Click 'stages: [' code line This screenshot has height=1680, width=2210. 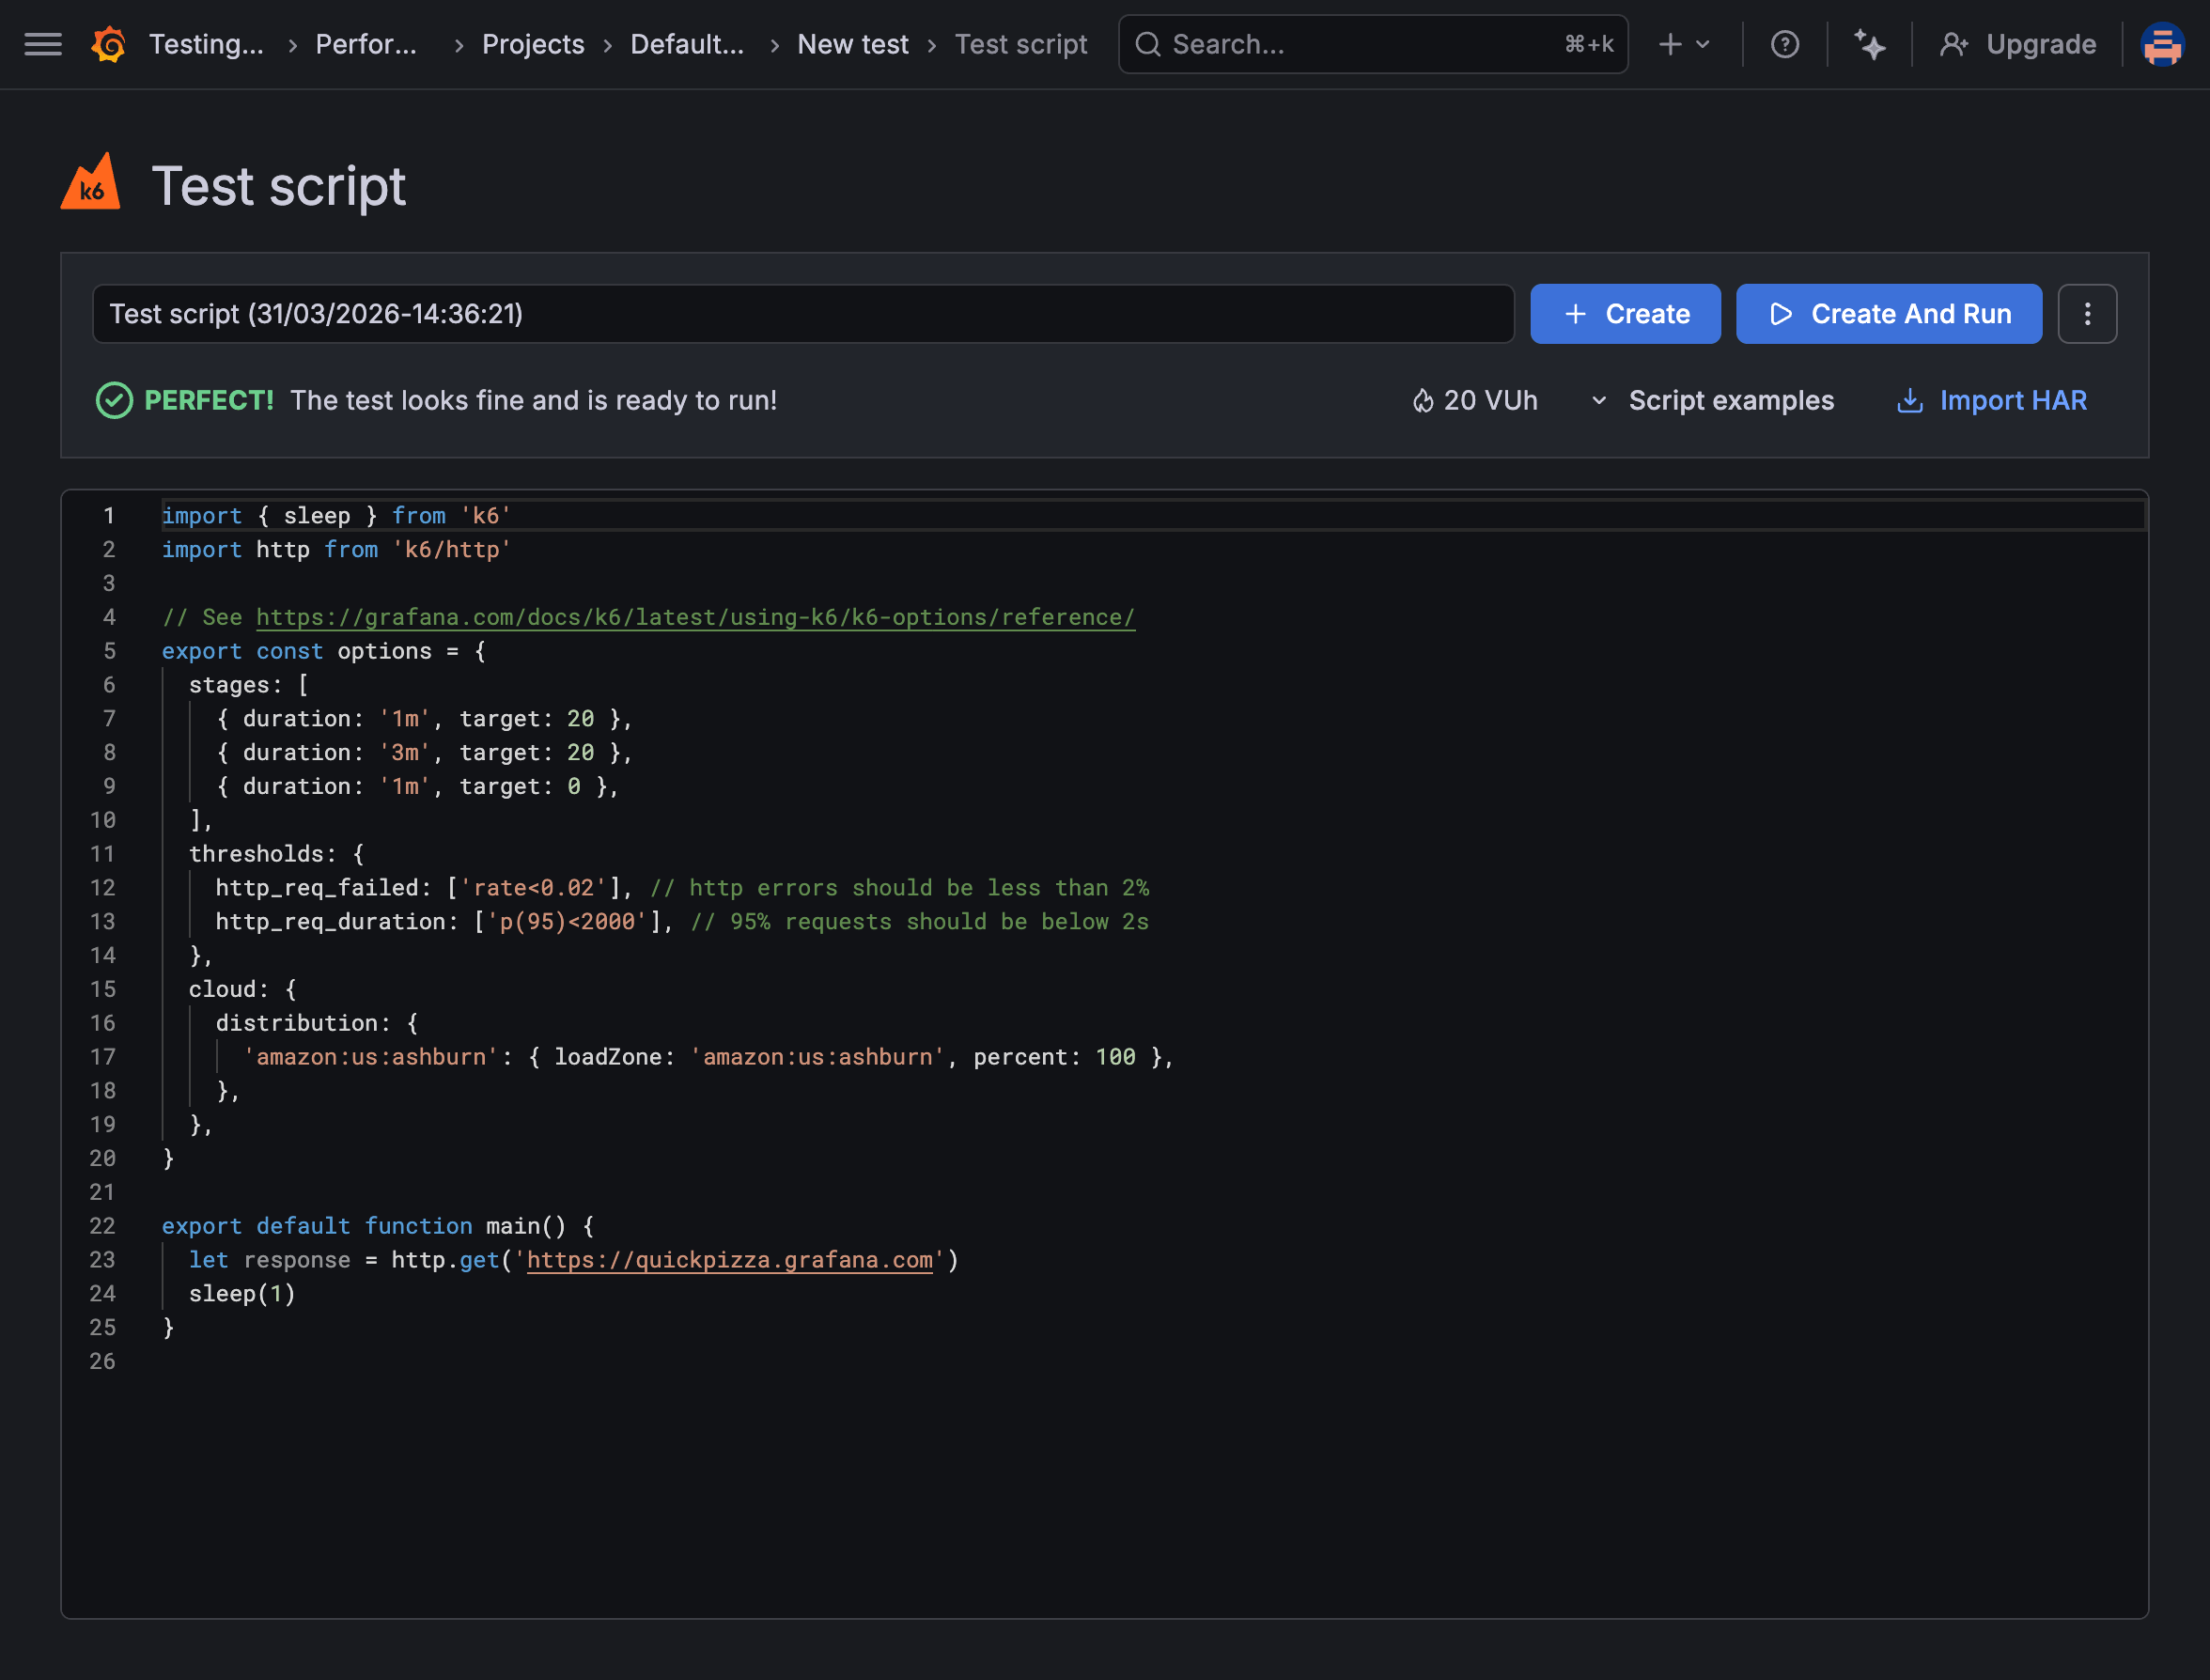(x=249, y=685)
